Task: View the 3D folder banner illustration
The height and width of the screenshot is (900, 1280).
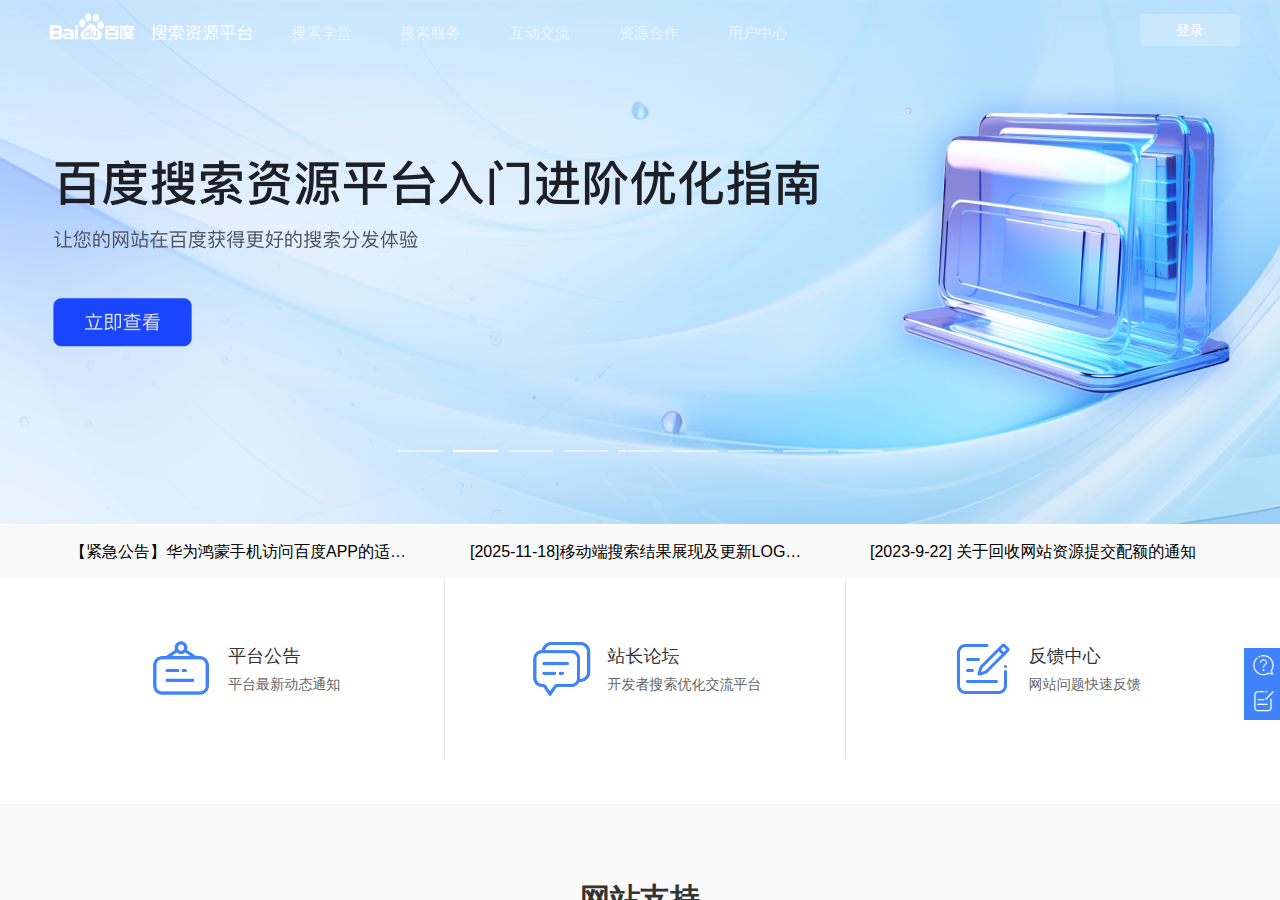Action: click(x=1066, y=250)
